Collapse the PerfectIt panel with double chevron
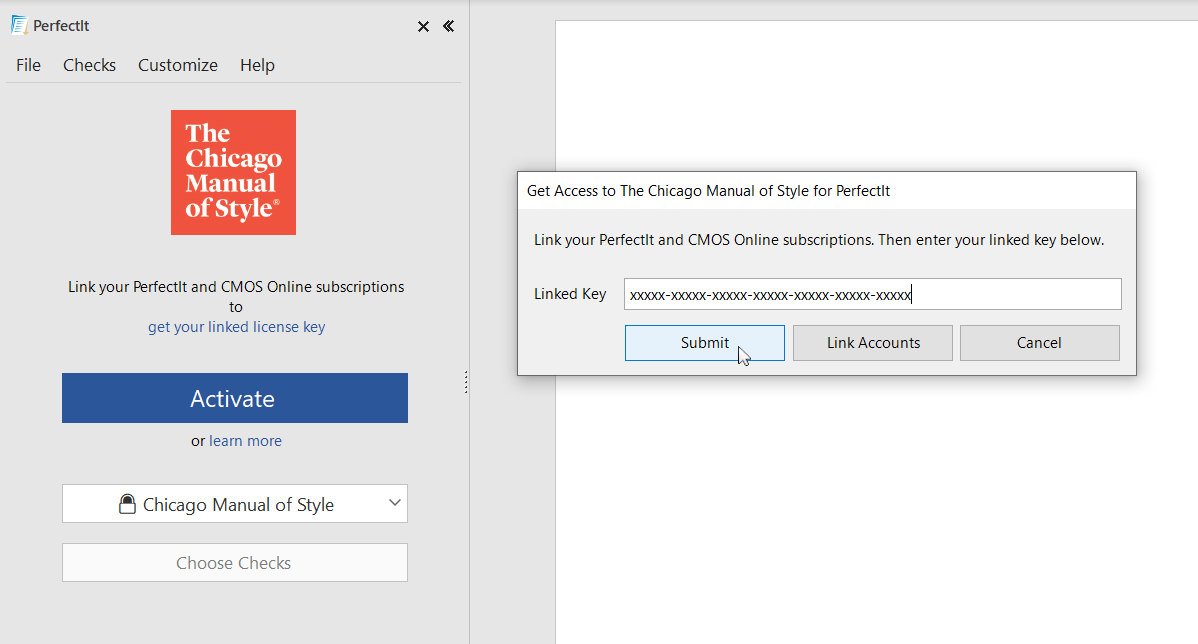 [x=448, y=27]
